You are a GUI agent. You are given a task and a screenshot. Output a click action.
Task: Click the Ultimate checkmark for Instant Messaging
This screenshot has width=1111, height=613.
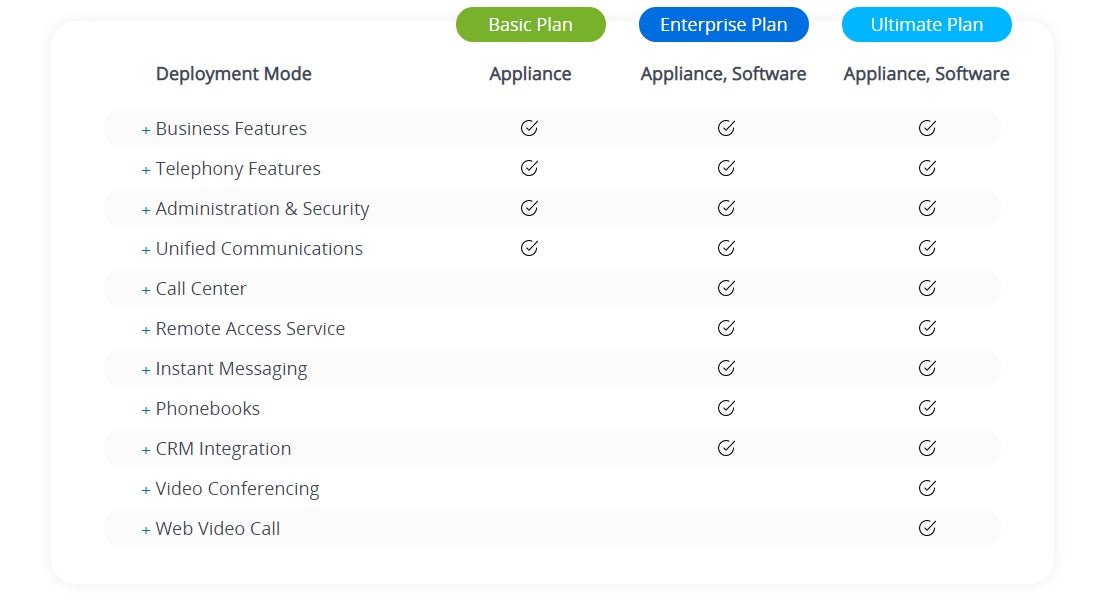click(x=927, y=368)
